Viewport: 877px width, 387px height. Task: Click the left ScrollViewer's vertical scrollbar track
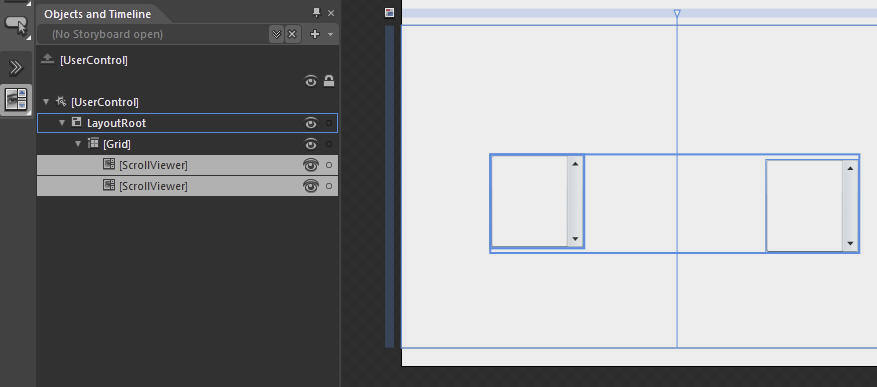tap(575, 201)
